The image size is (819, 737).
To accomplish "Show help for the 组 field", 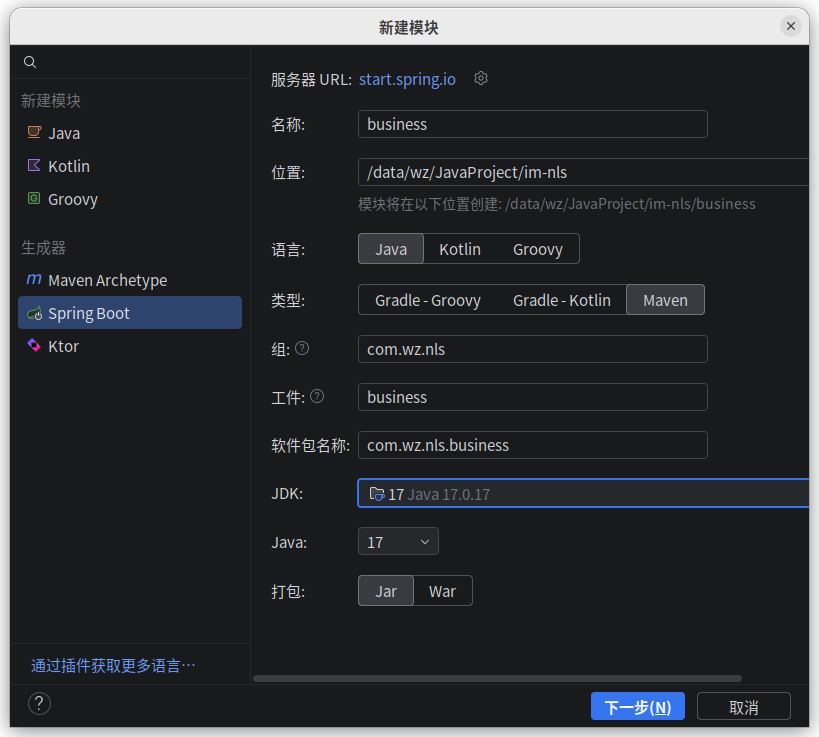I will [x=302, y=348].
